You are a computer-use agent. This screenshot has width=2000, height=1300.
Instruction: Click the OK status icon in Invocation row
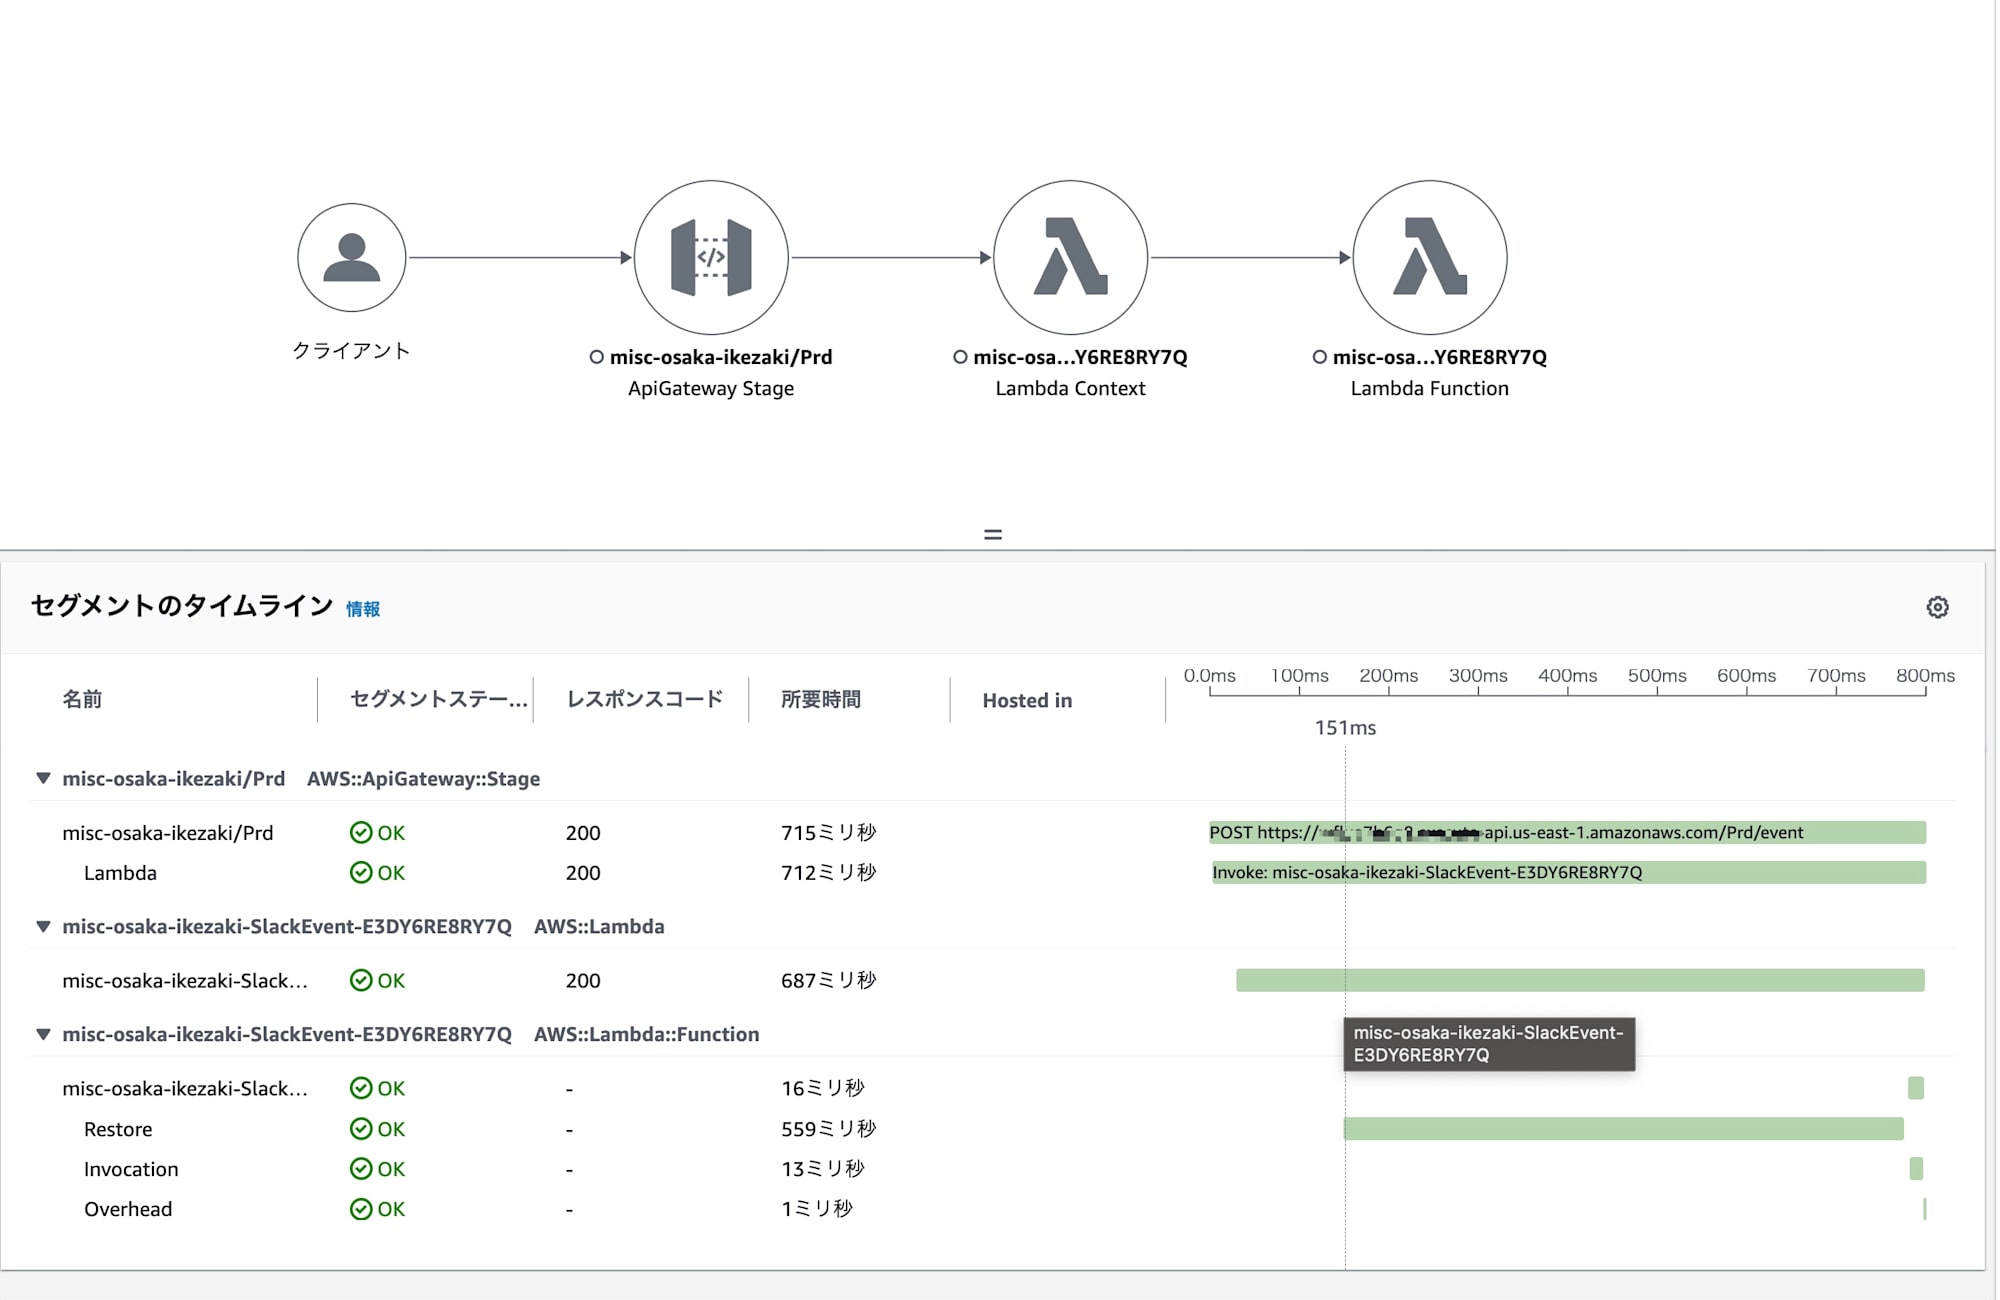(x=361, y=1169)
